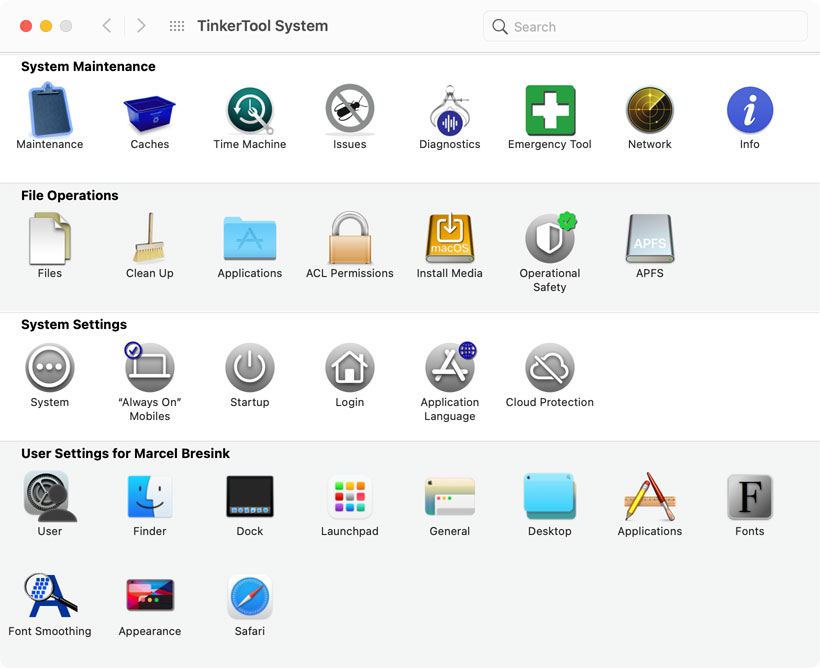The image size is (820, 668).
Task: Open the ACL Permissions pane
Action: click(349, 238)
